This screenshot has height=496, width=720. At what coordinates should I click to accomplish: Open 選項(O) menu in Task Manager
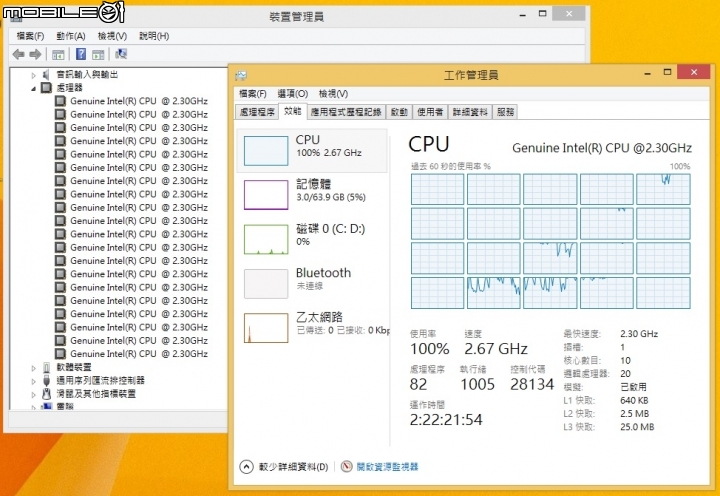(x=292, y=94)
